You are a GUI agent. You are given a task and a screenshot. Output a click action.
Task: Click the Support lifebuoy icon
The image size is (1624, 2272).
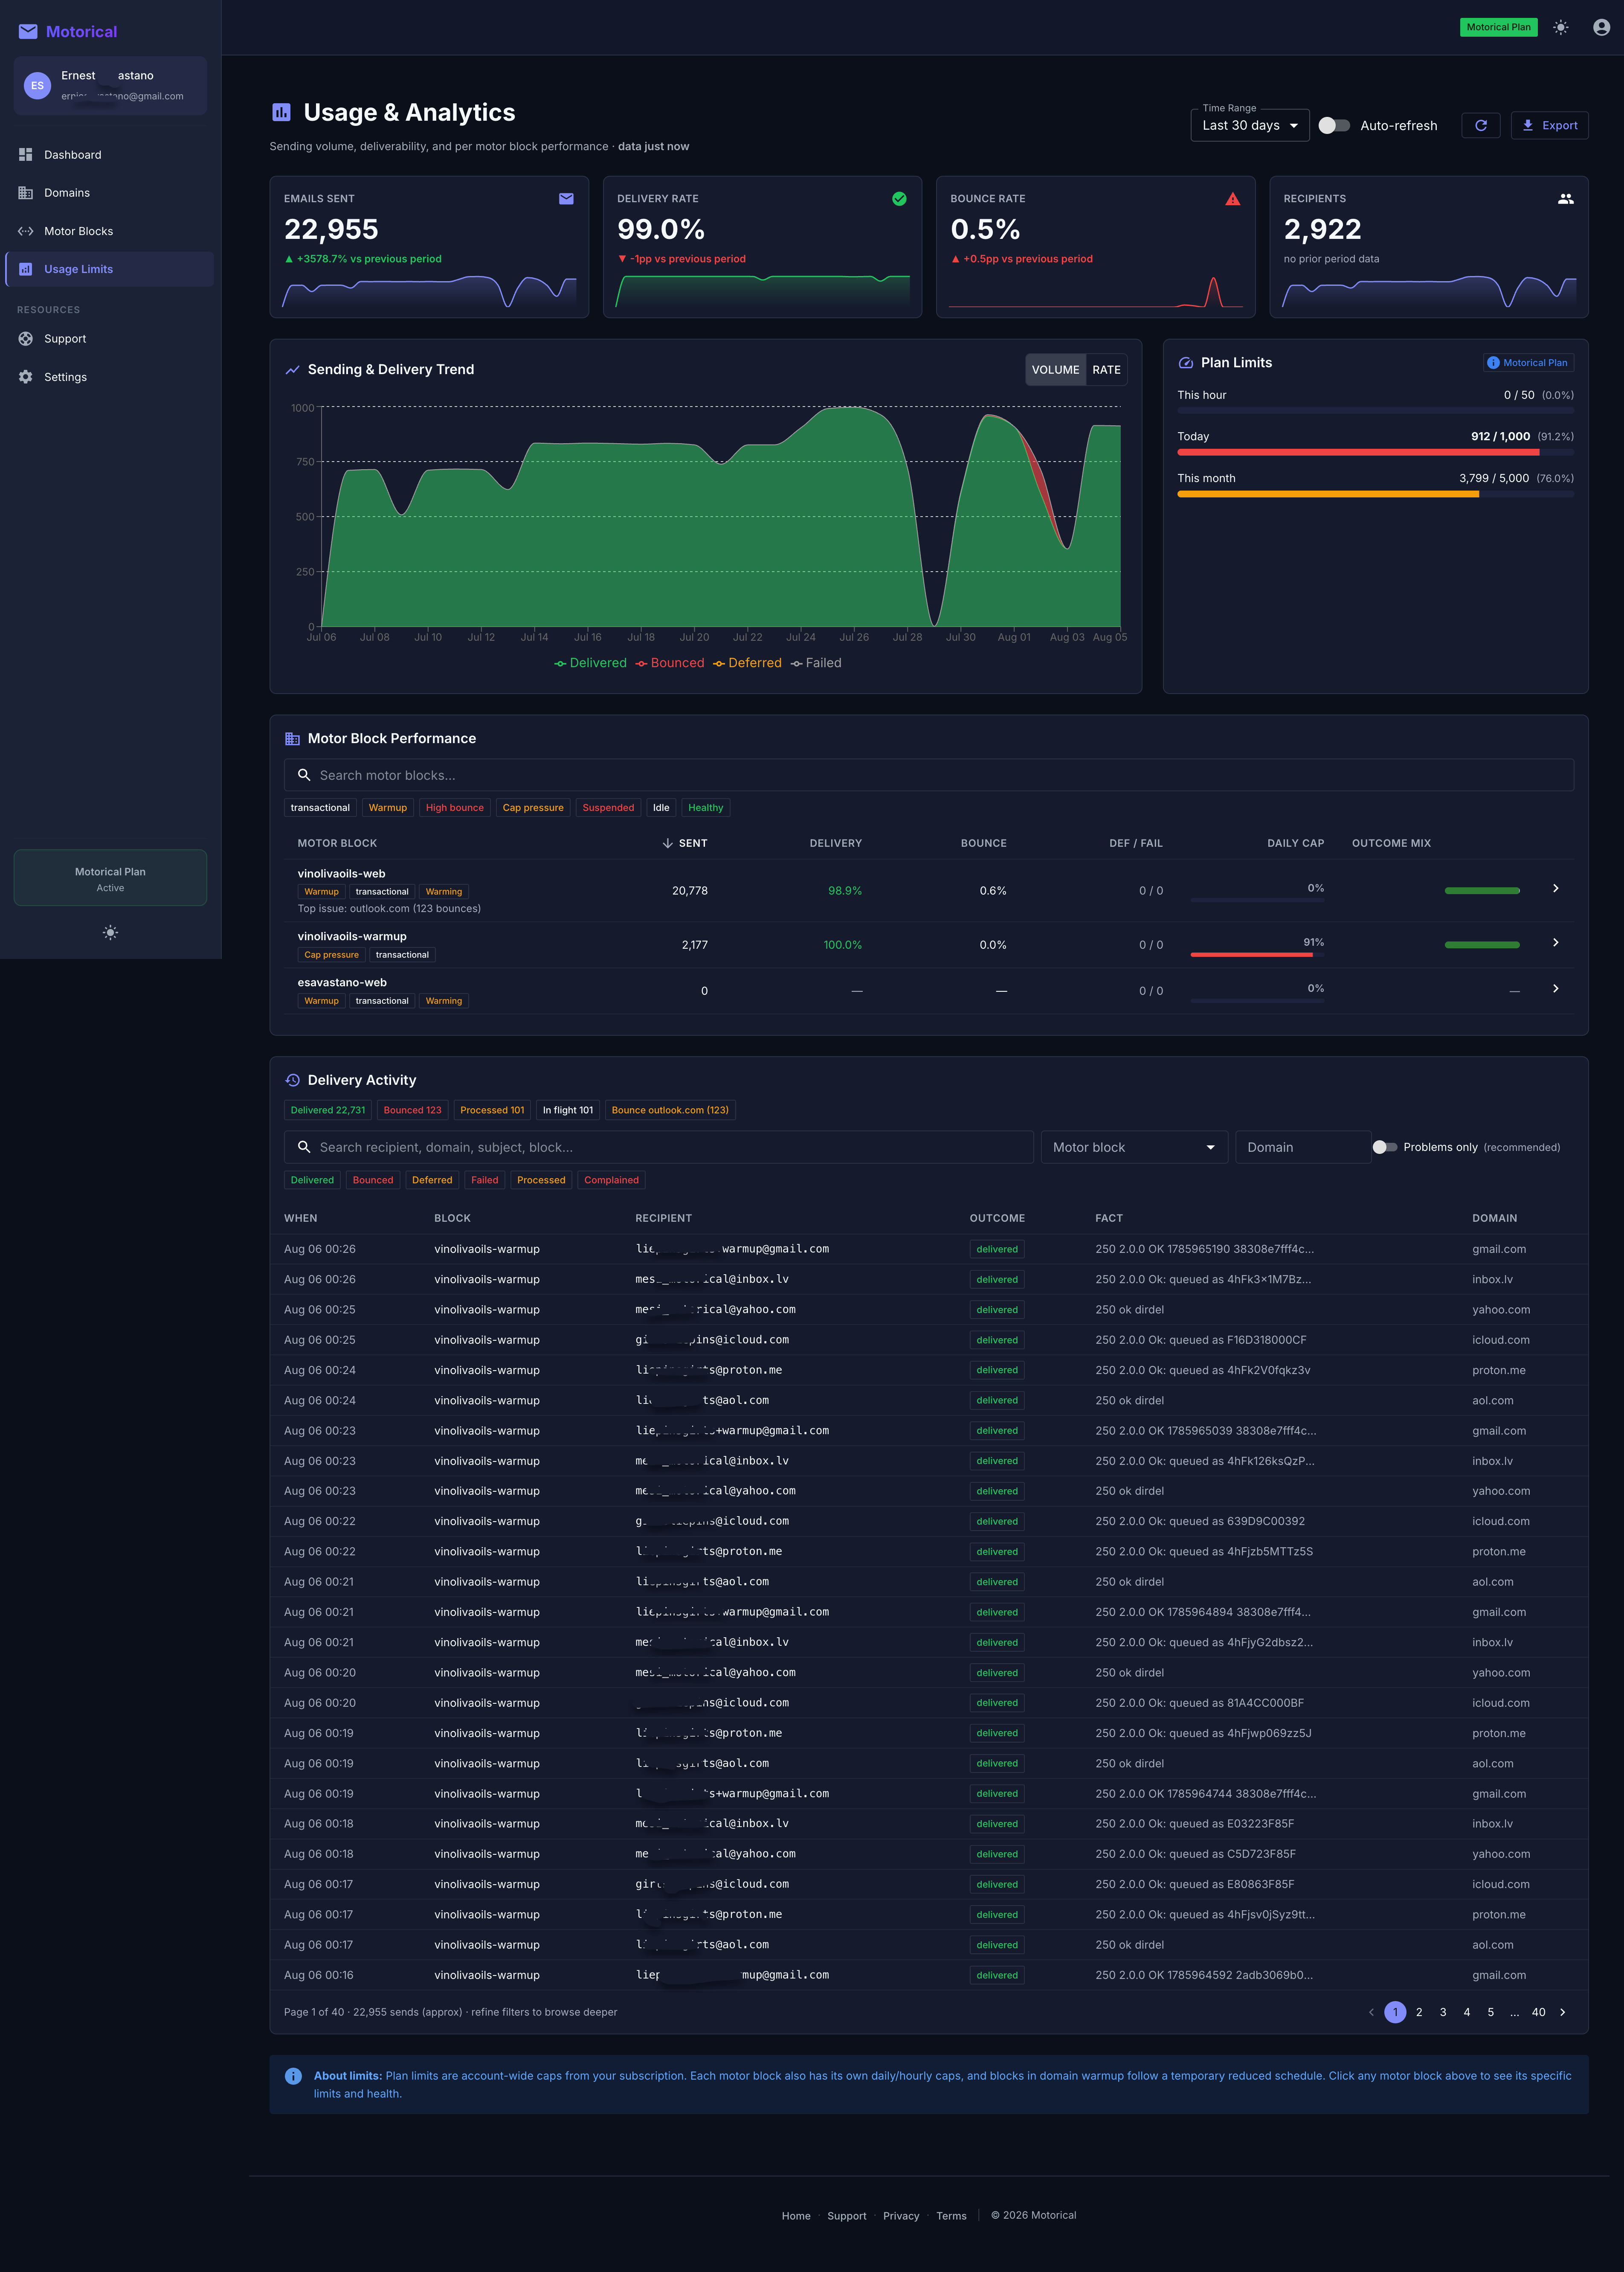tap(26, 339)
